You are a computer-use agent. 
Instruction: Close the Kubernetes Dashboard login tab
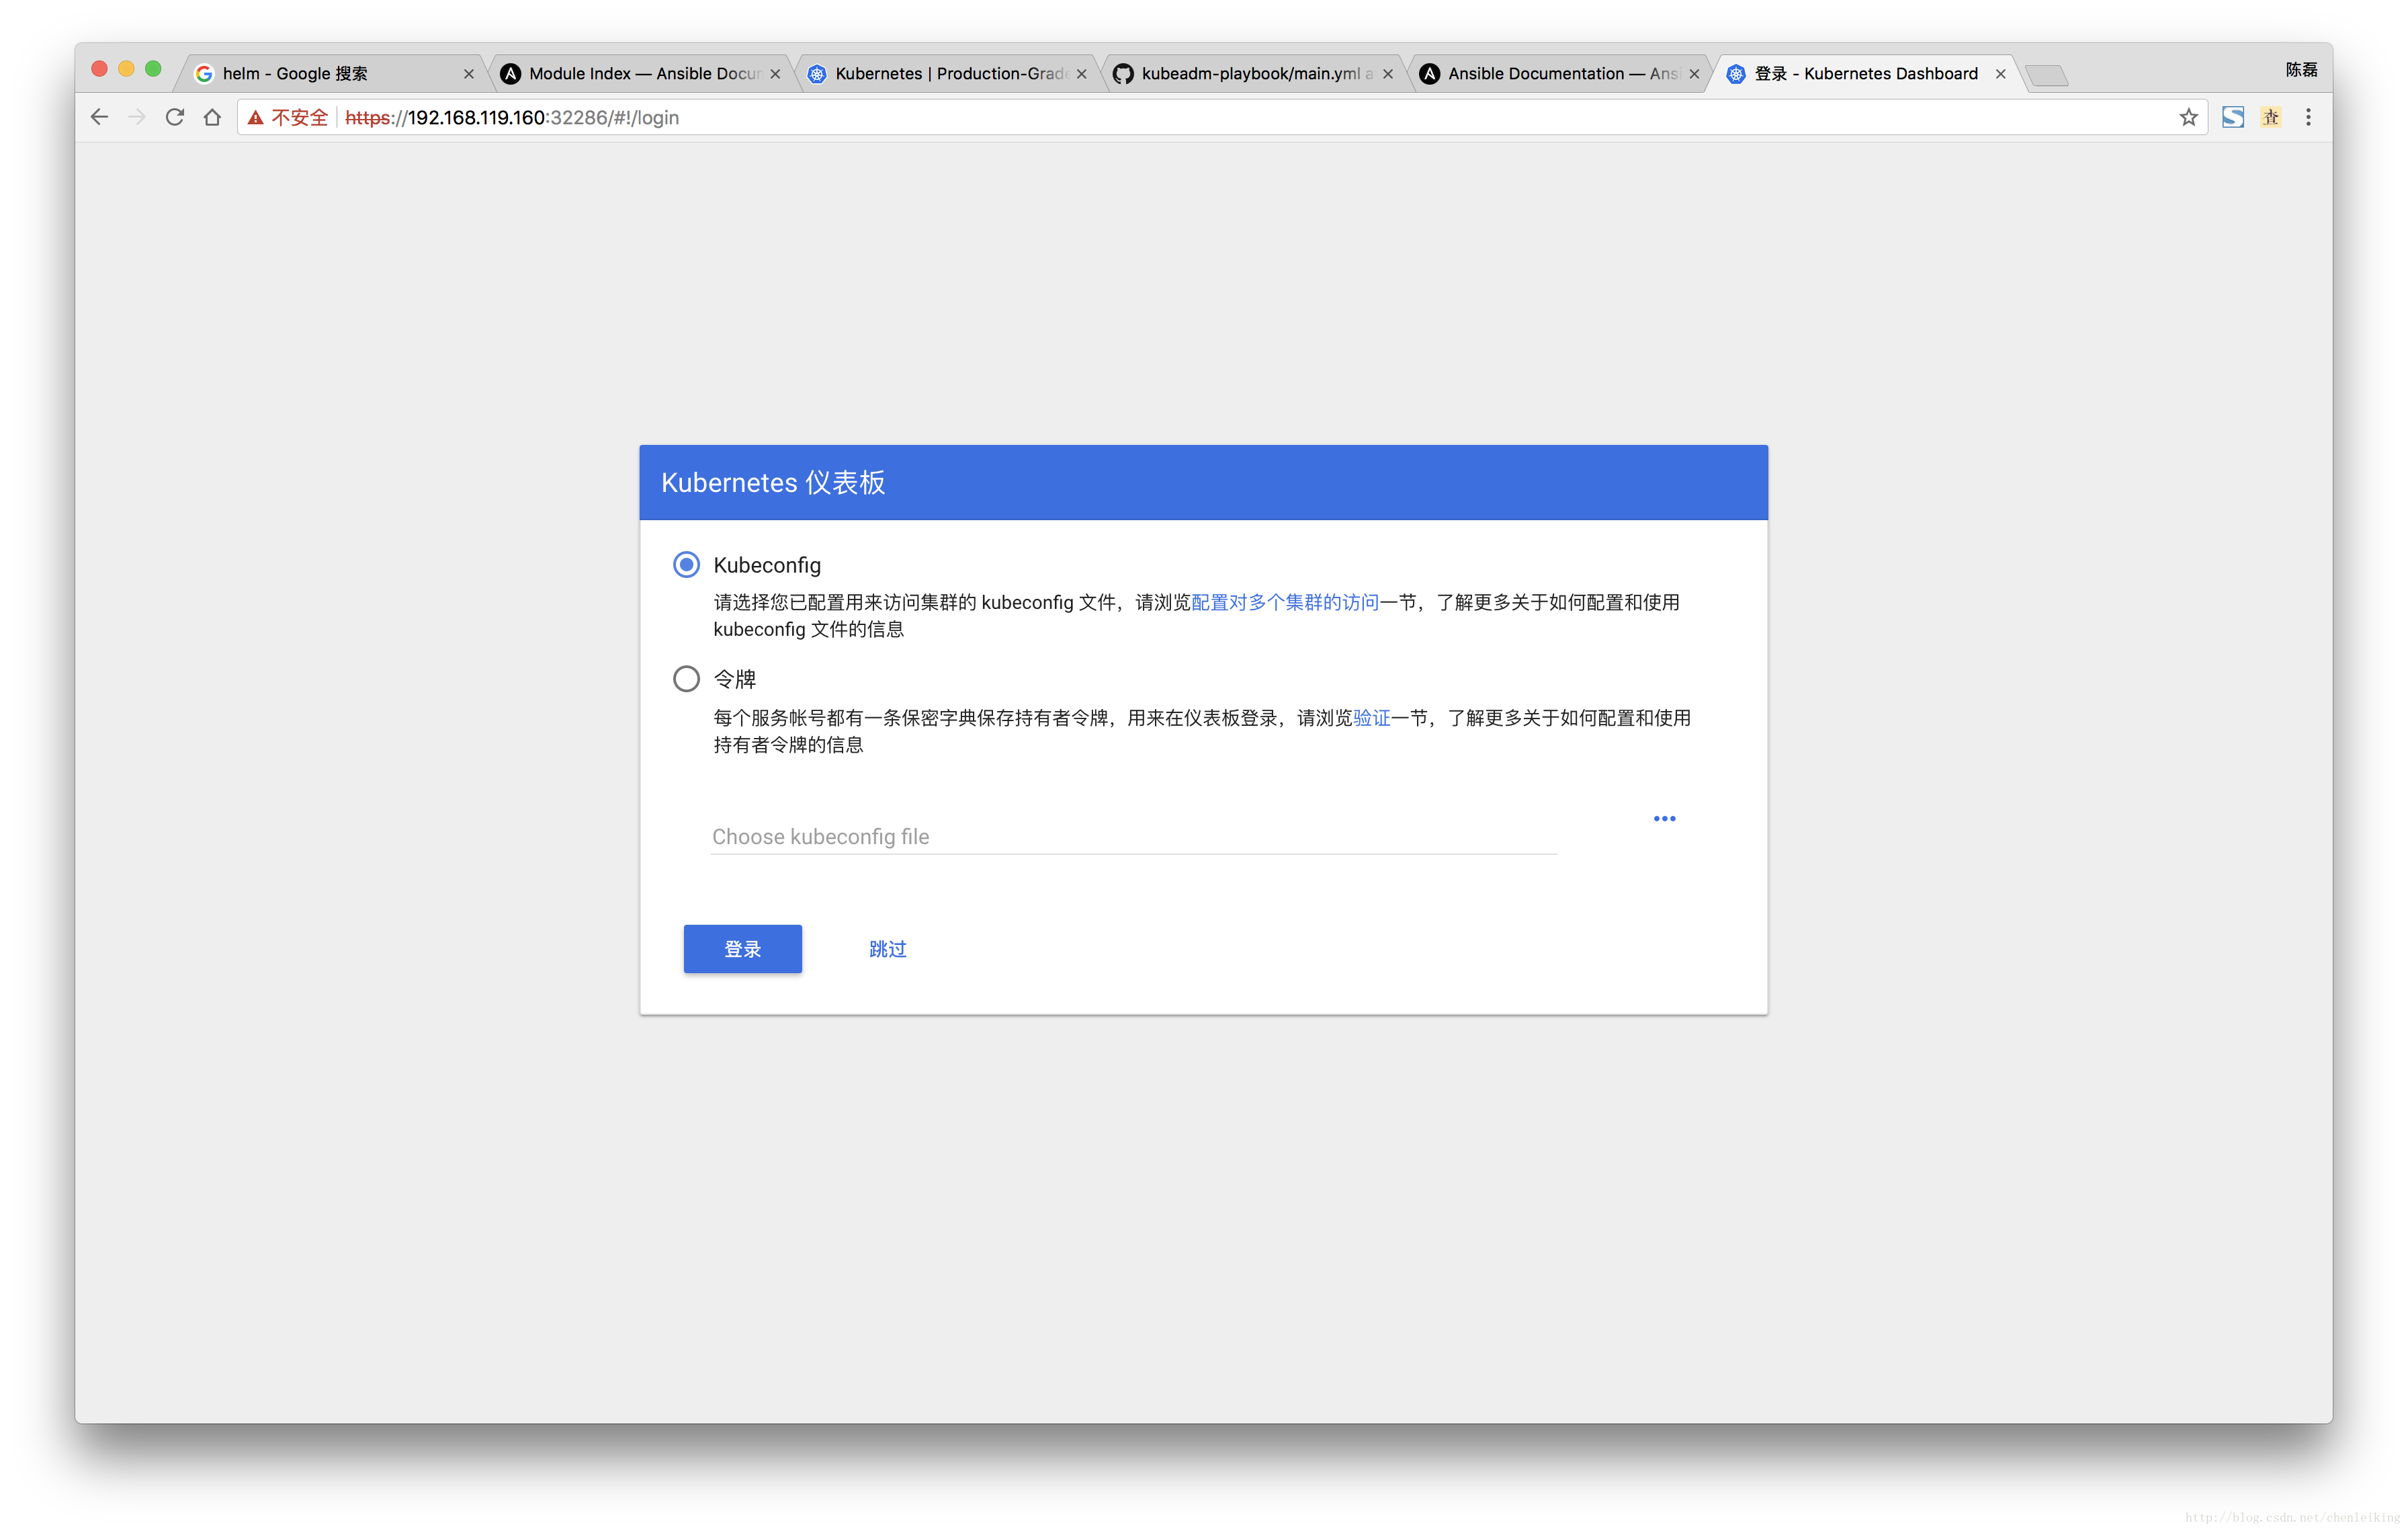tap(2000, 74)
